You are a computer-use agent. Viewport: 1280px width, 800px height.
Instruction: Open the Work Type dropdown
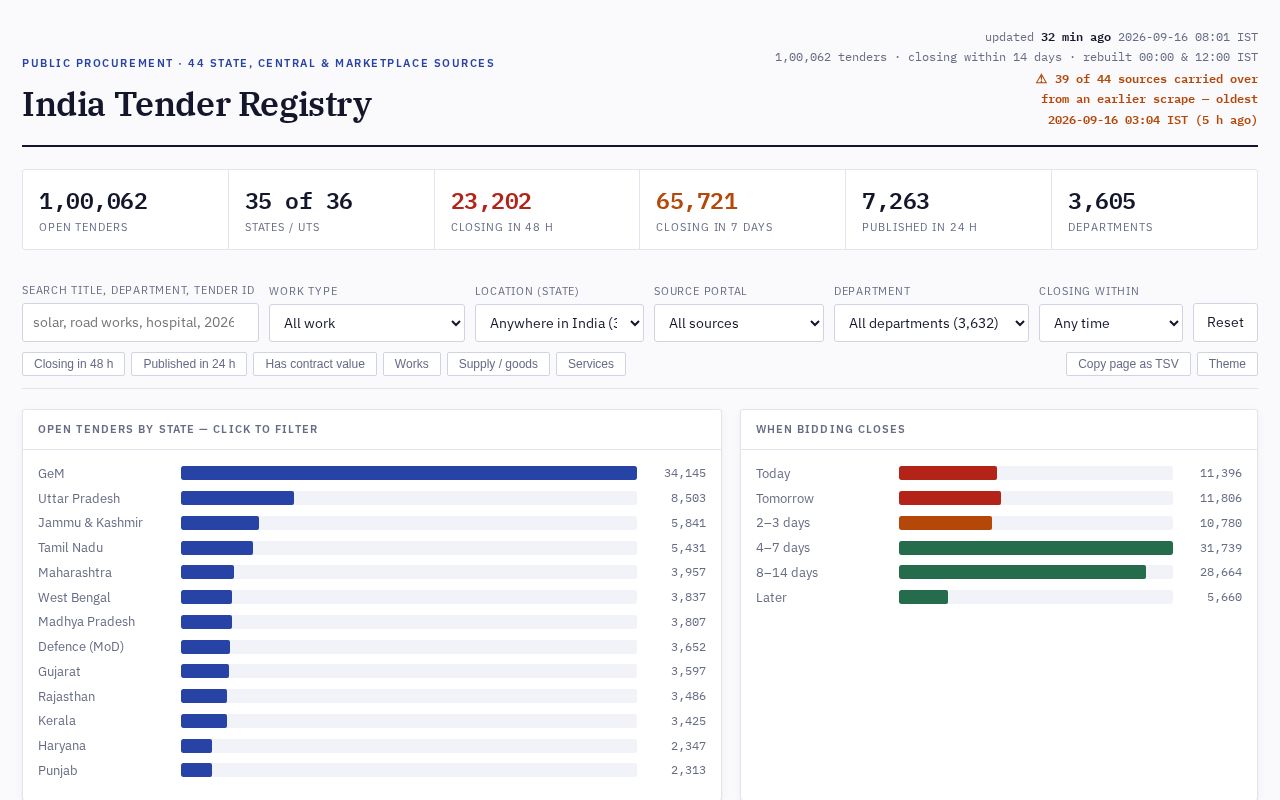click(x=367, y=323)
